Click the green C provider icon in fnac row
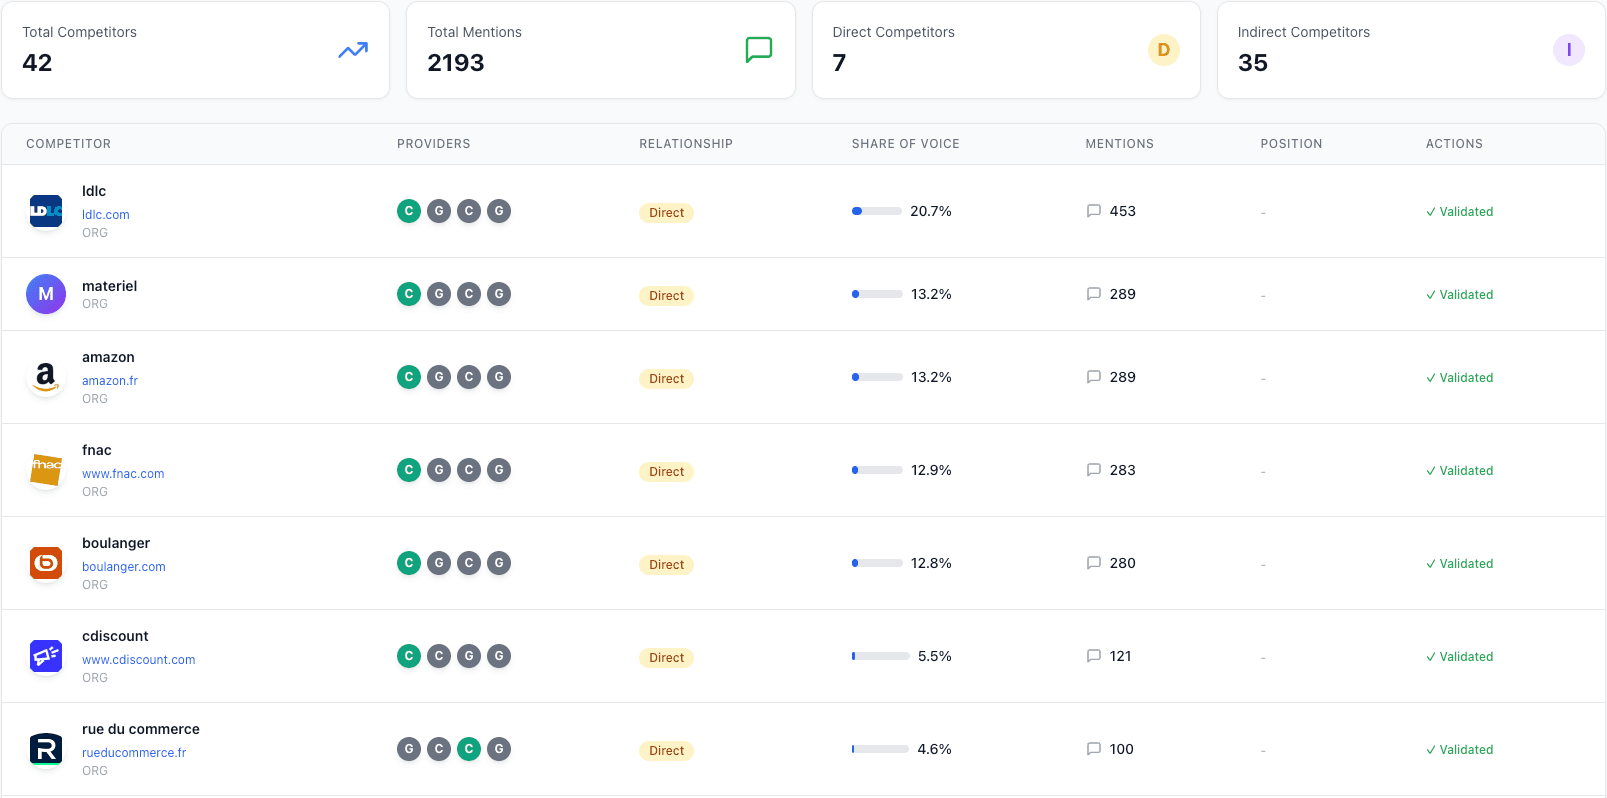Viewport: 1607px width, 798px height. (x=409, y=470)
